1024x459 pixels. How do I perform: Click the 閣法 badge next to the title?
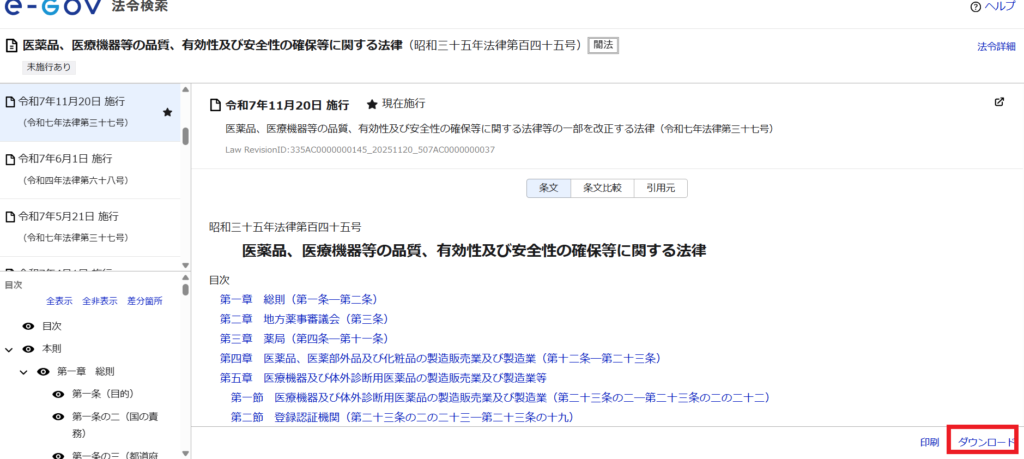[602, 45]
